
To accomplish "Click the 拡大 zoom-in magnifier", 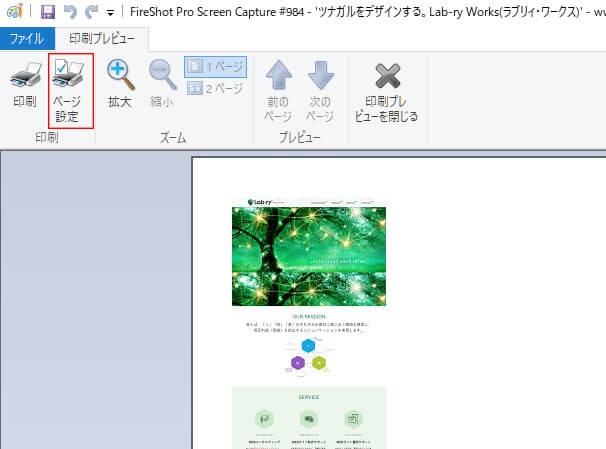I will tap(120, 74).
